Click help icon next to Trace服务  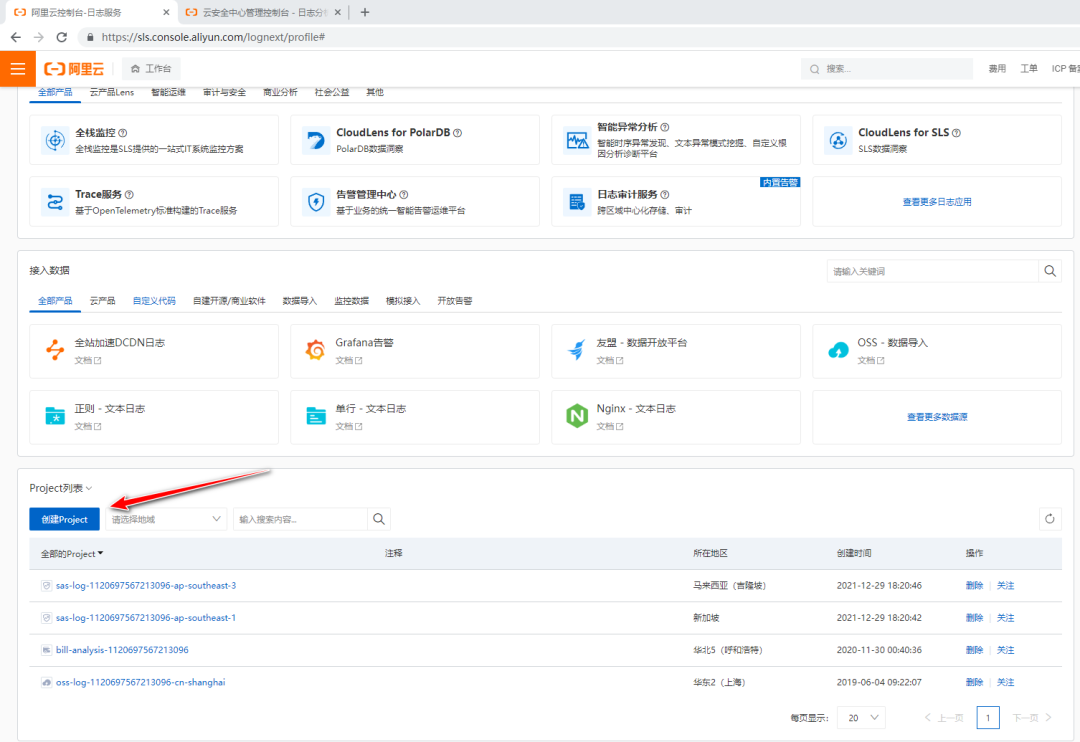pos(129,194)
